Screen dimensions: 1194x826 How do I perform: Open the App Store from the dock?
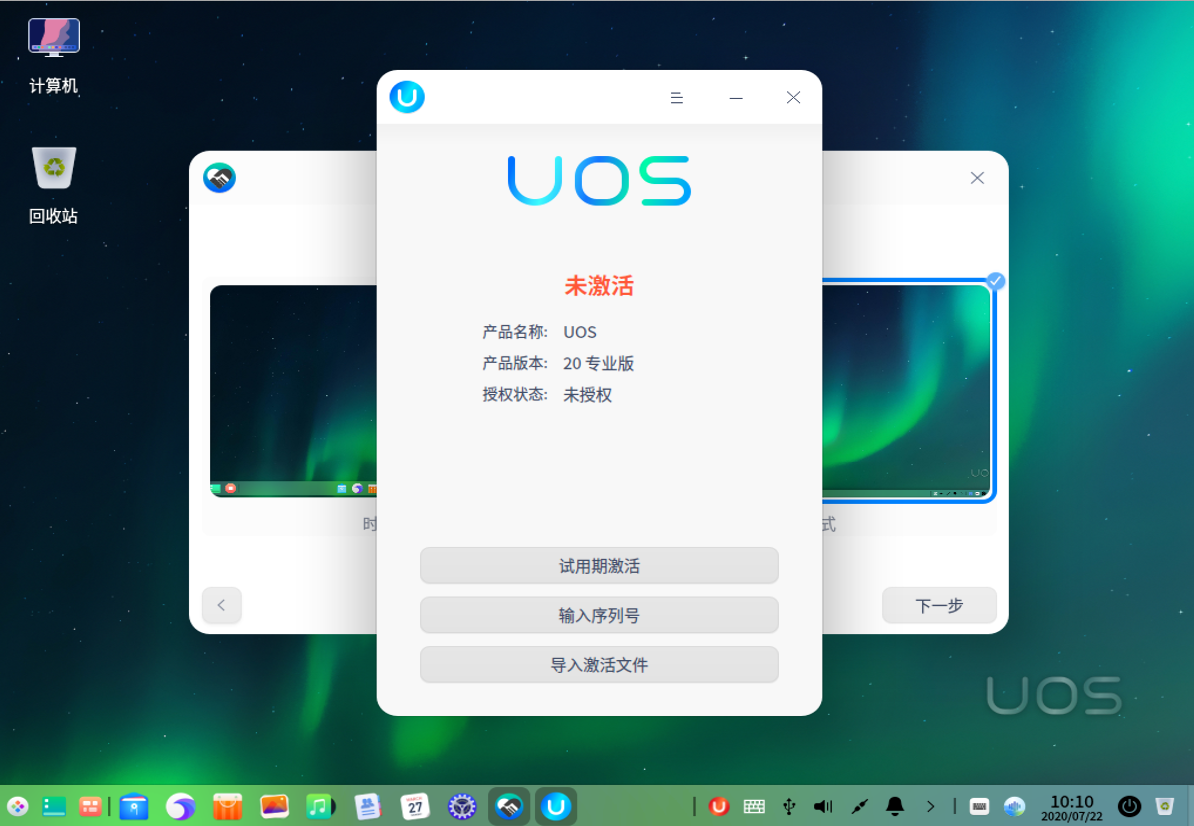point(227,806)
